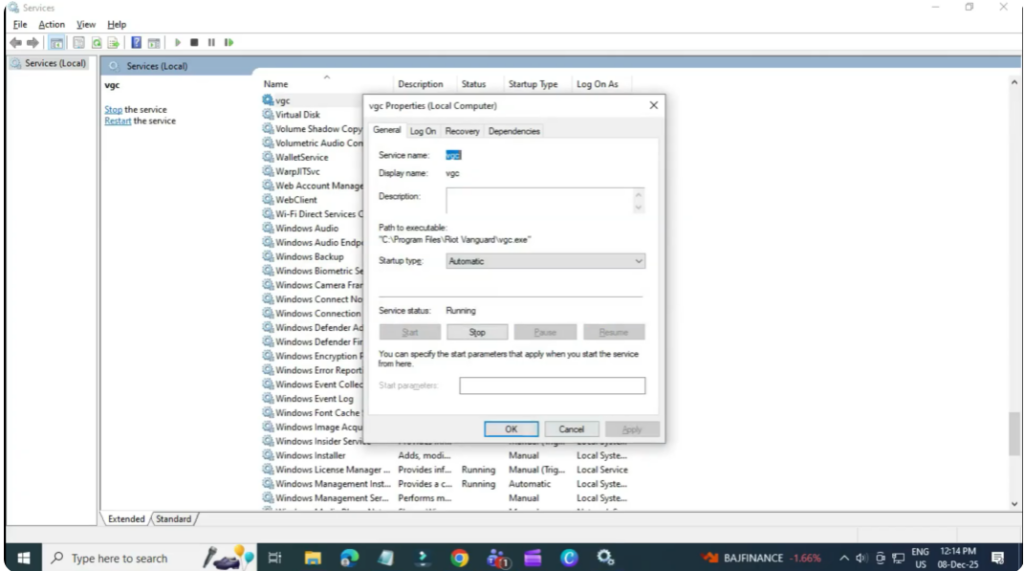The height and width of the screenshot is (571, 1024).
Task: Open the Startup type dropdown
Action: point(545,261)
